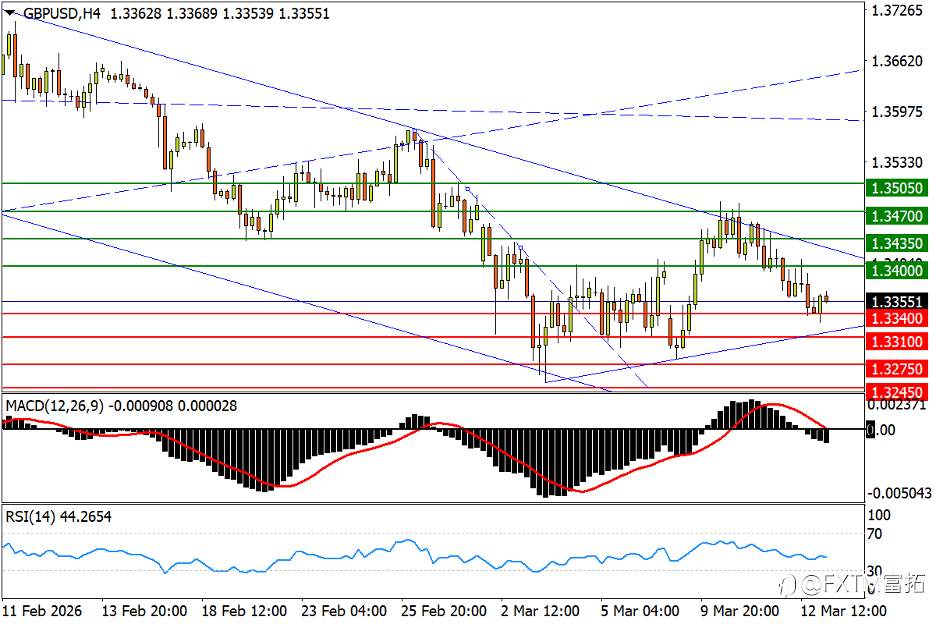Select the -0.005043 MACD scale value
Image resolution: width=936 pixels, height=624 pixels.
[x=899, y=493]
